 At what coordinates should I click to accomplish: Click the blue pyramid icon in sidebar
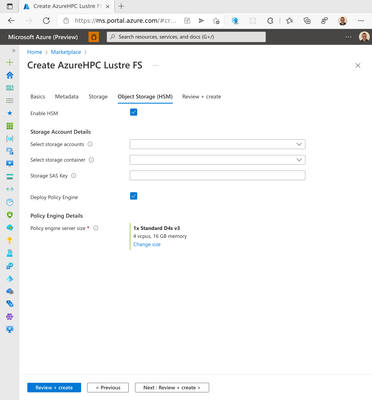point(10,278)
